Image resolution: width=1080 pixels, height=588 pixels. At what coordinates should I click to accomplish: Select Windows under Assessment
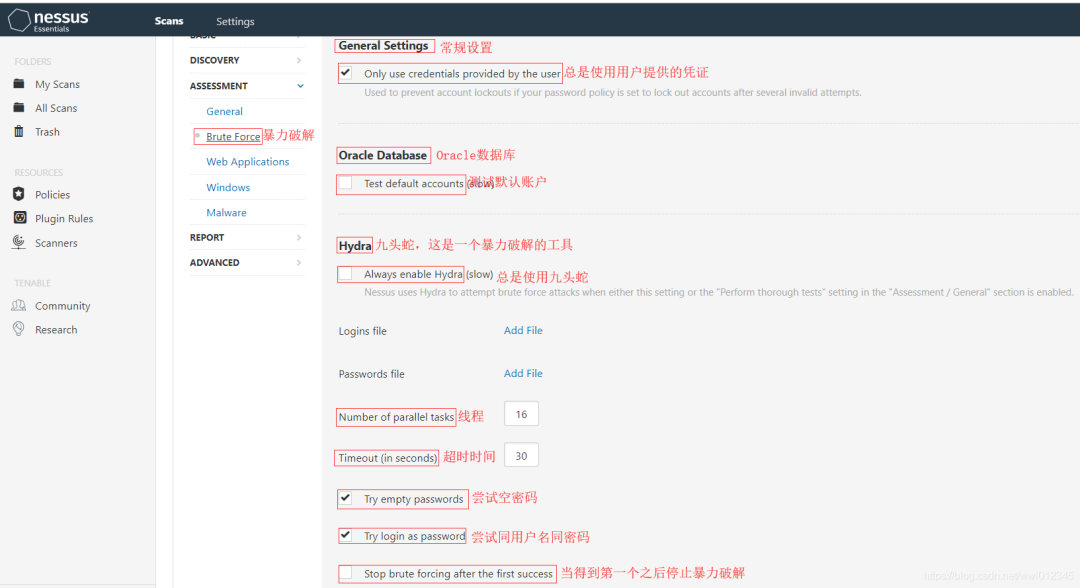[228, 187]
